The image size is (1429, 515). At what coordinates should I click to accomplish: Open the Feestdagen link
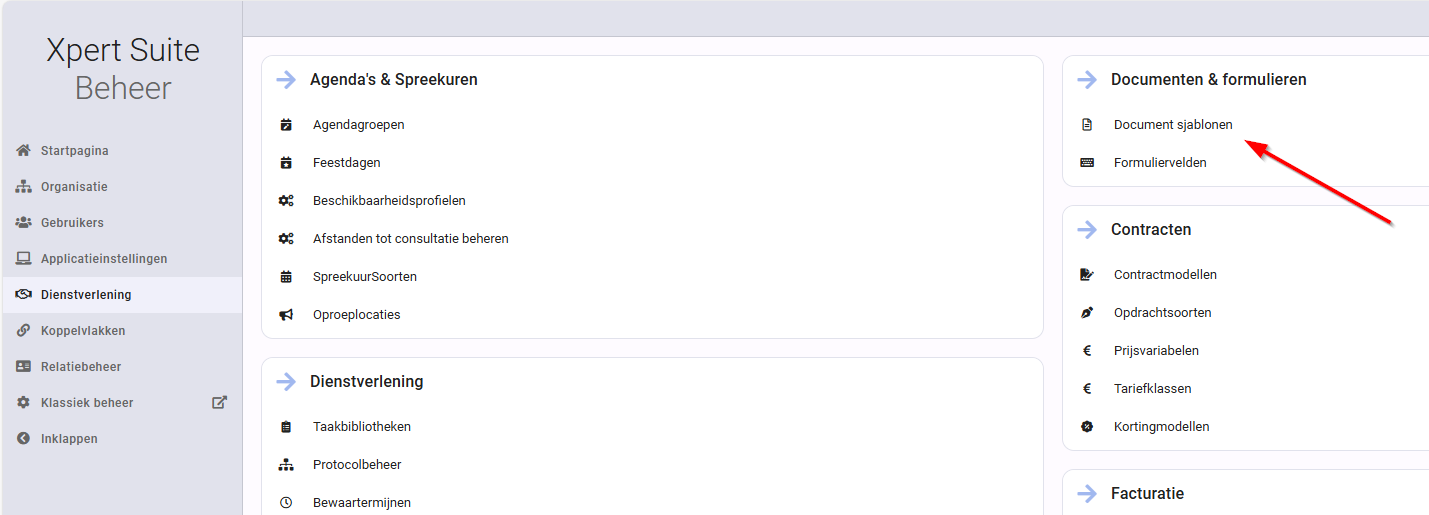tap(347, 163)
